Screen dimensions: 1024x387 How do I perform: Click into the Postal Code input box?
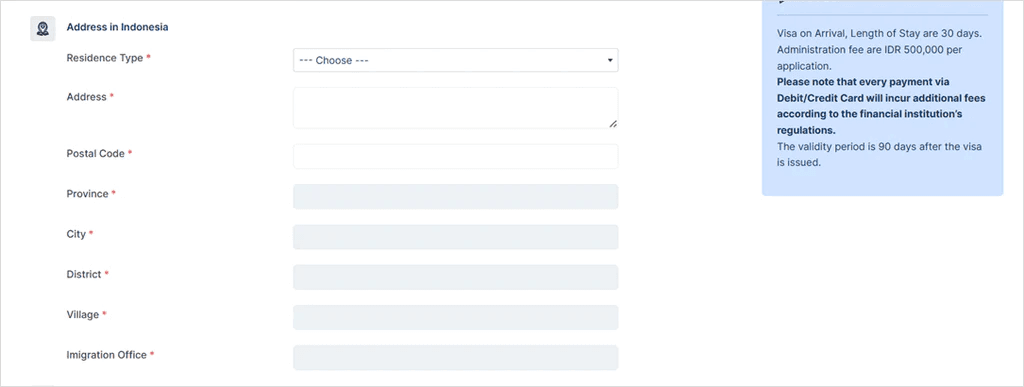[x=455, y=157]
